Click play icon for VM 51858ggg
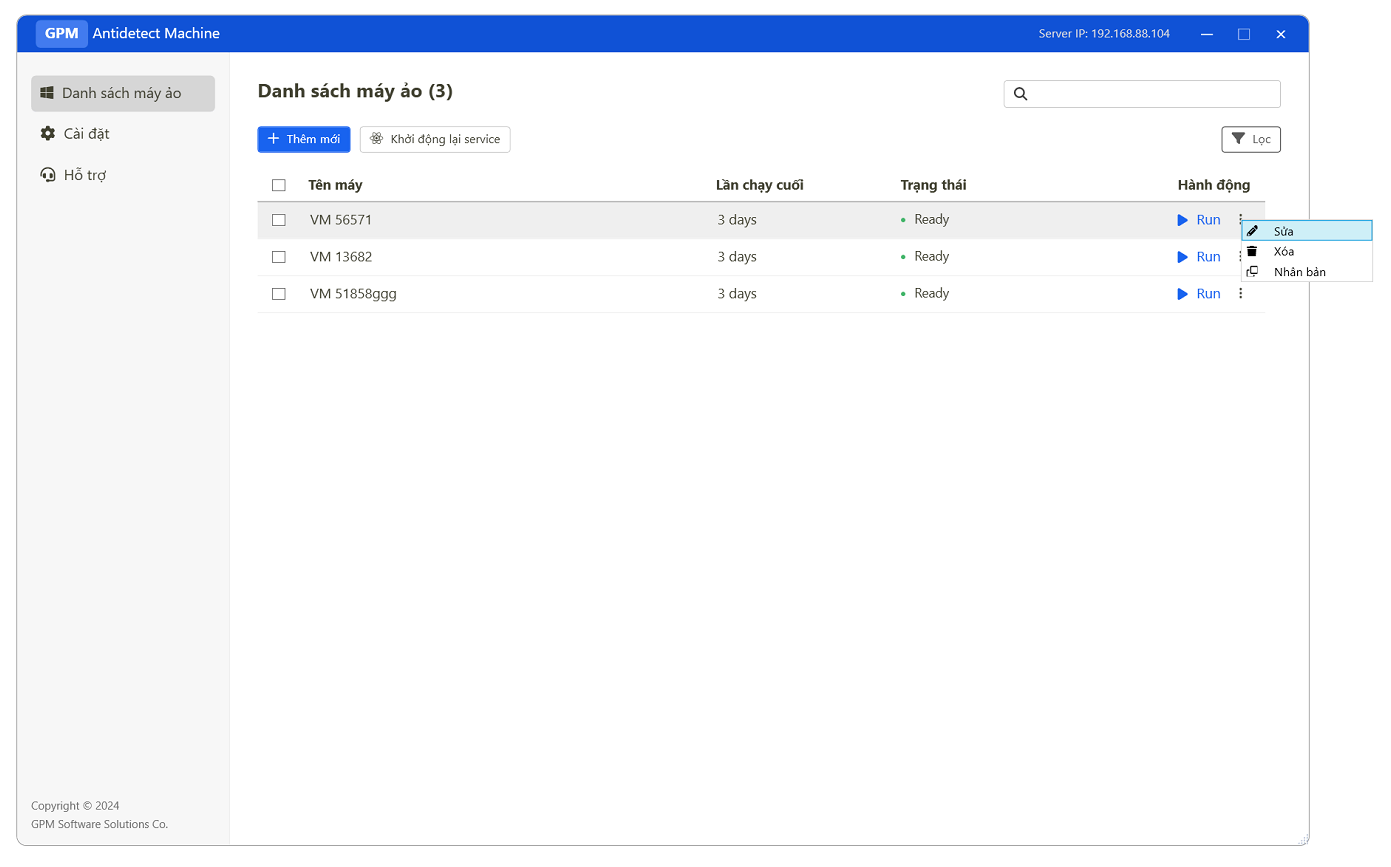This screenshot has width=1391, height=867. point(1183,294)
